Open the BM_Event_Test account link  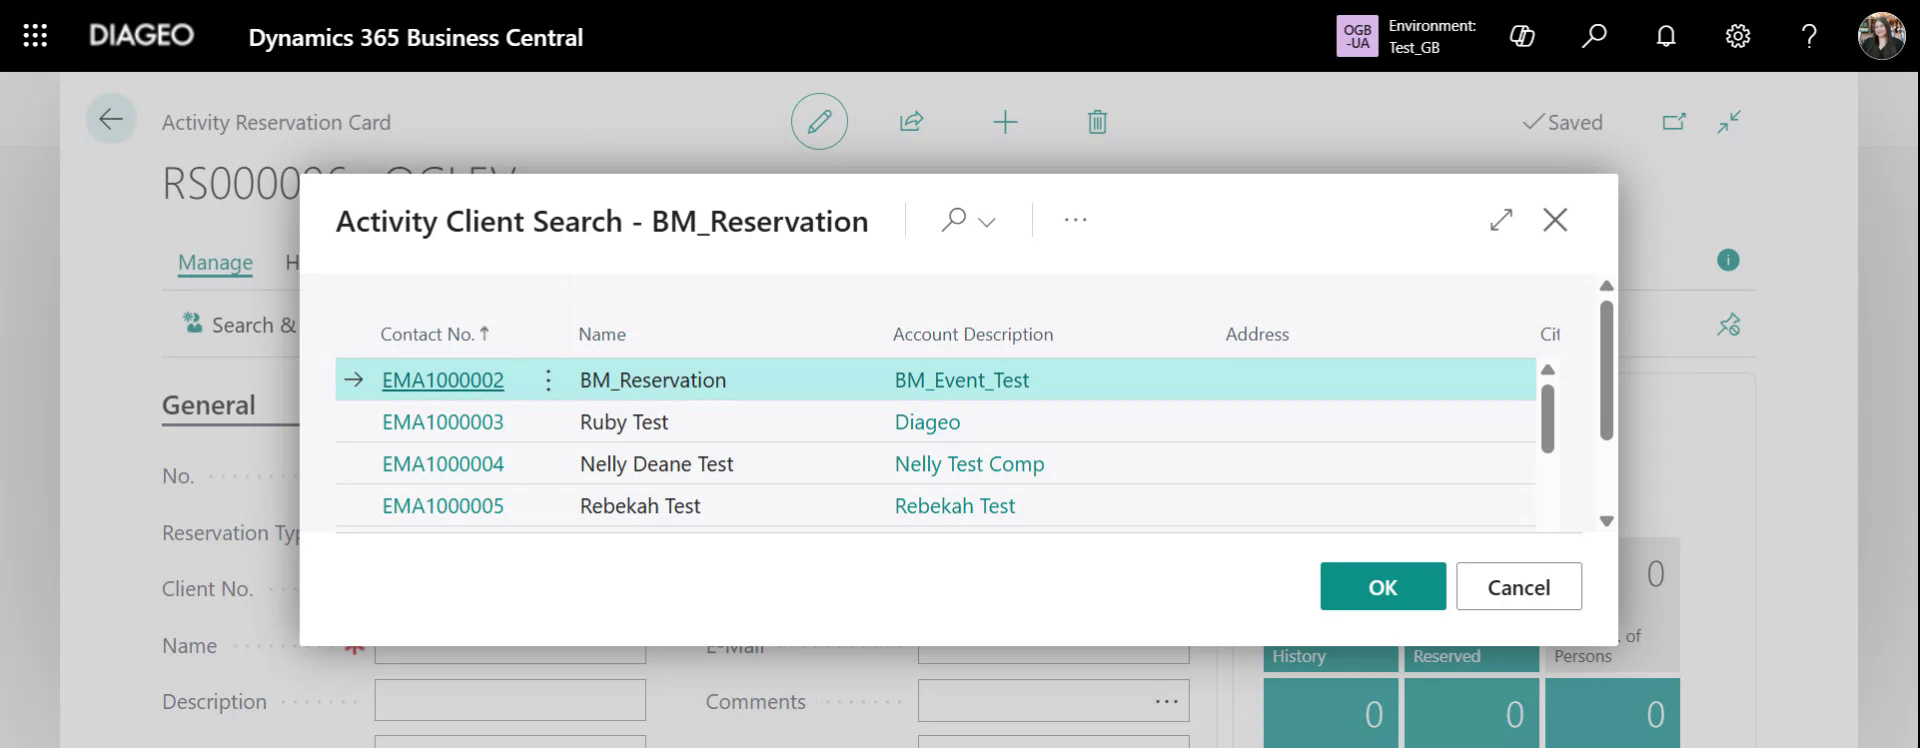coord(962,380)
